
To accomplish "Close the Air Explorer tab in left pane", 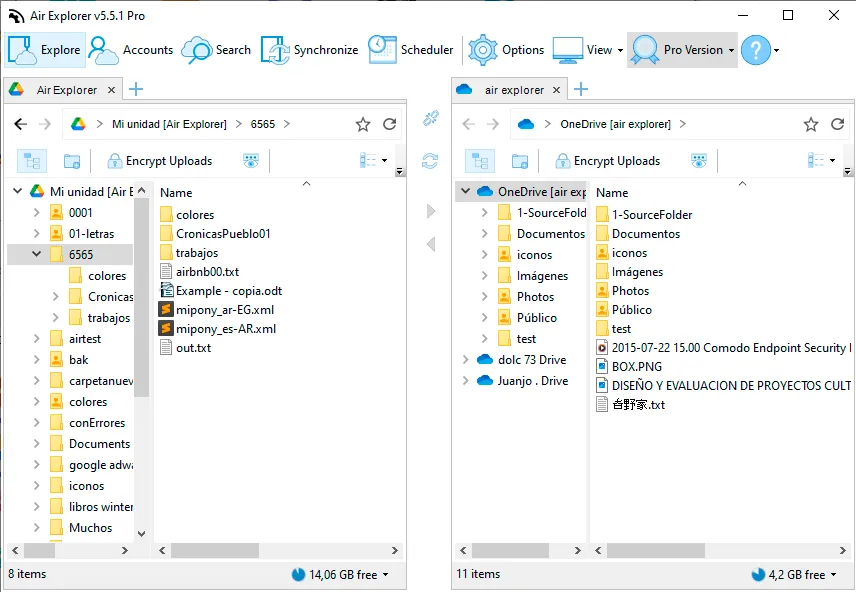I will (111, 90).
